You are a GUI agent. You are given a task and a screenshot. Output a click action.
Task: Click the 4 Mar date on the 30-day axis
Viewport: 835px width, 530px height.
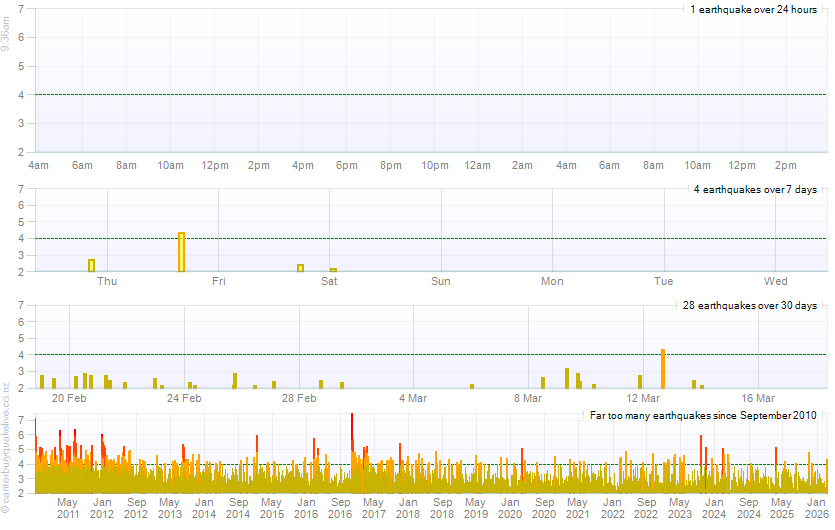point(413,398)
